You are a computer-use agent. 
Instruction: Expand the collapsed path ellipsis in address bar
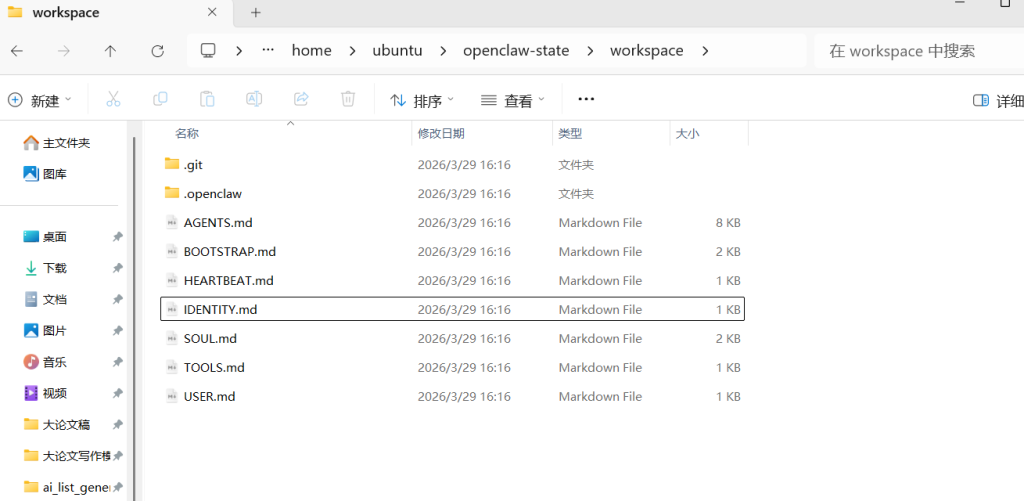click(267, 51)
